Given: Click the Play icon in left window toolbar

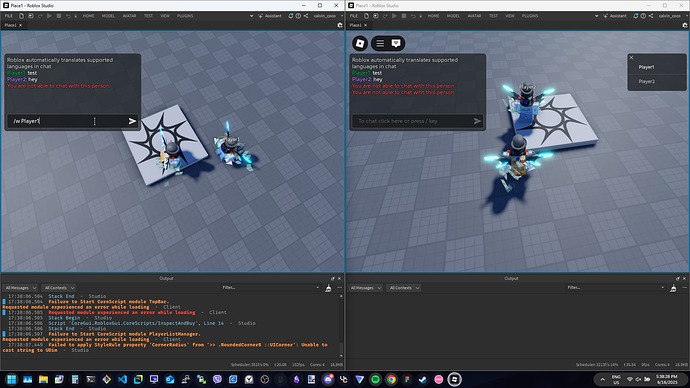Looking at the screenshot, I should (49, 16).
